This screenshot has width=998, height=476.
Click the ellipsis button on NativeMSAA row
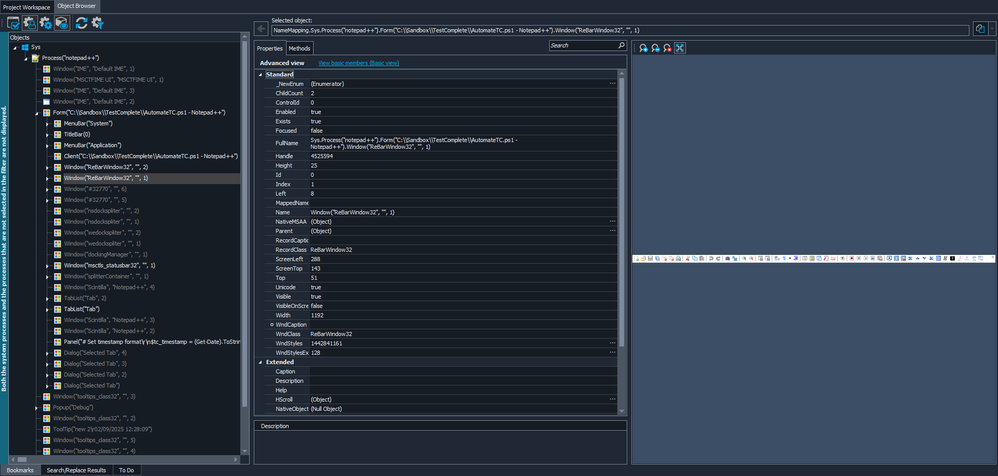tap(612, 221)
